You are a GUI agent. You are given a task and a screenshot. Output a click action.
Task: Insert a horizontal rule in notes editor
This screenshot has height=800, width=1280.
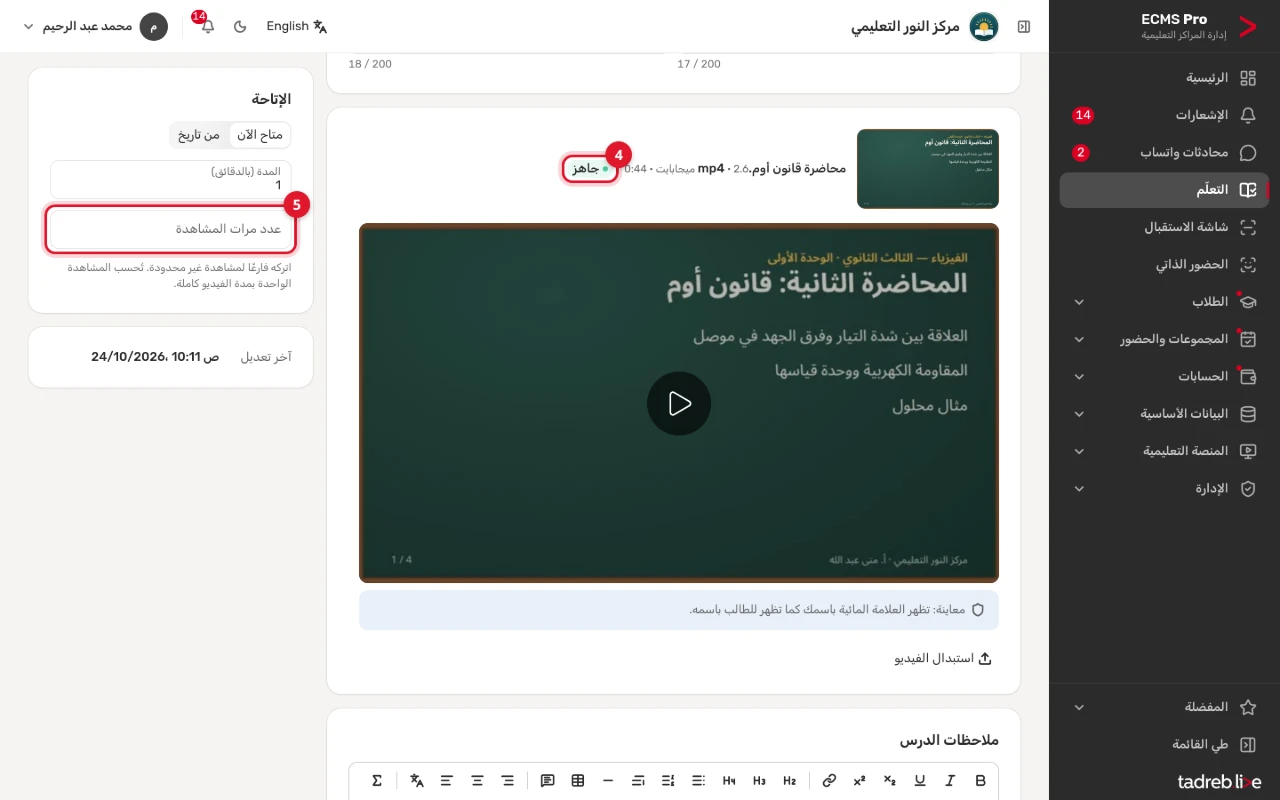click(x=608, y=780)
